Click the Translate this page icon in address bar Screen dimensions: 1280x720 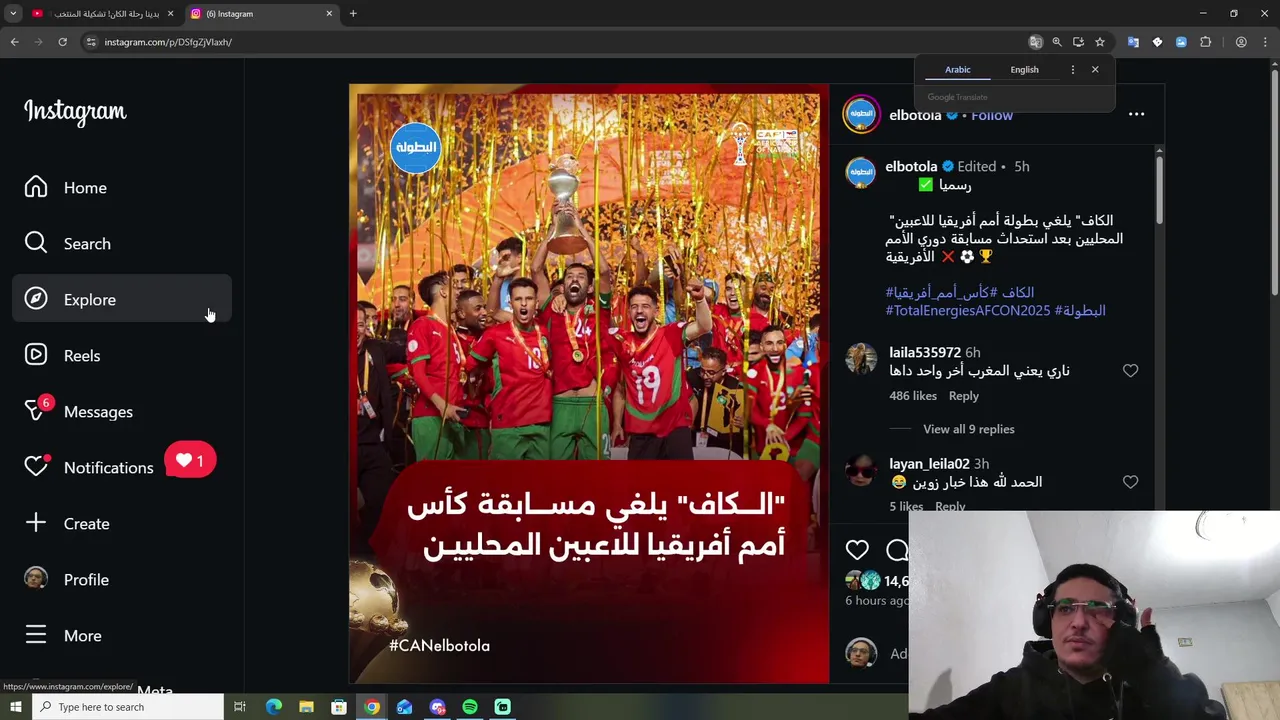(1036, 42)
